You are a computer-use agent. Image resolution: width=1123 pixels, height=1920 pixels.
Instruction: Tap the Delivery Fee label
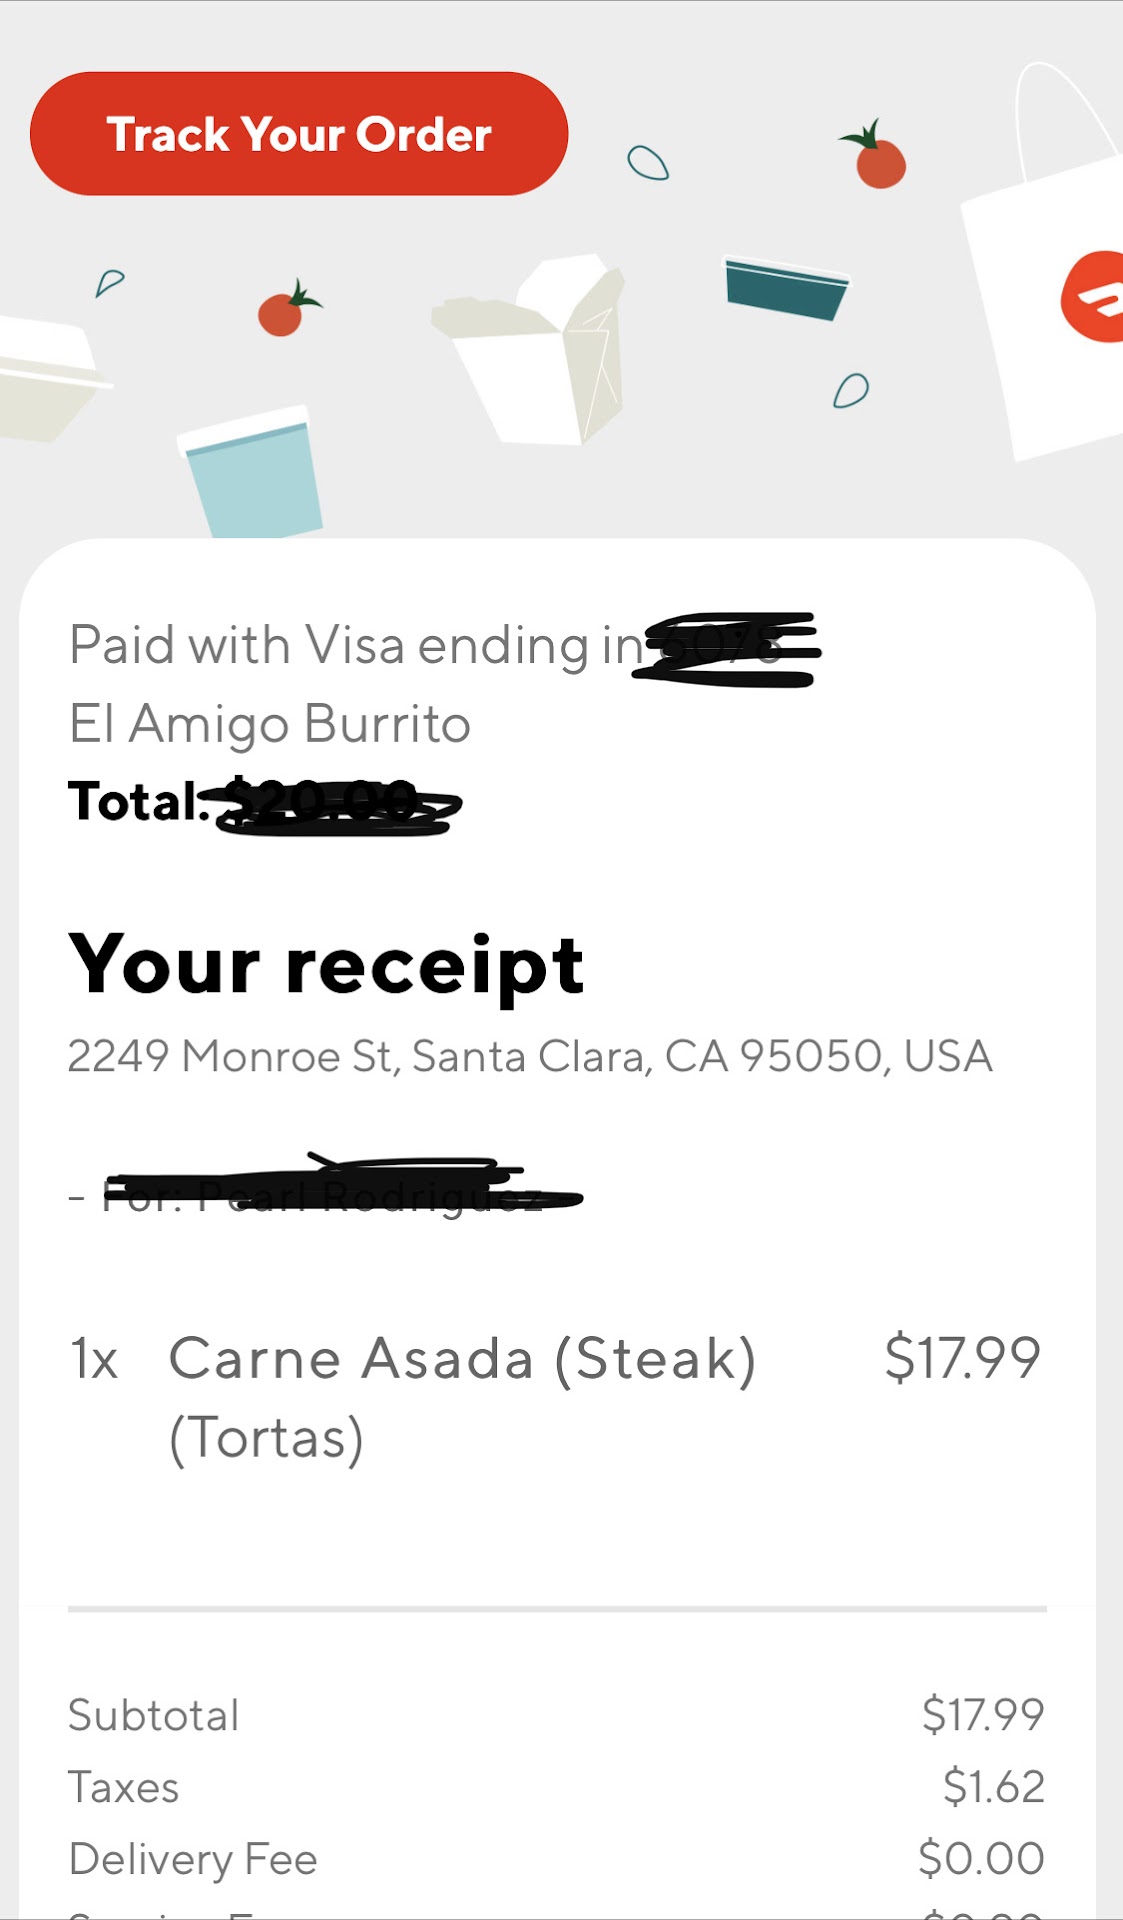click(x=193, y=1859)
